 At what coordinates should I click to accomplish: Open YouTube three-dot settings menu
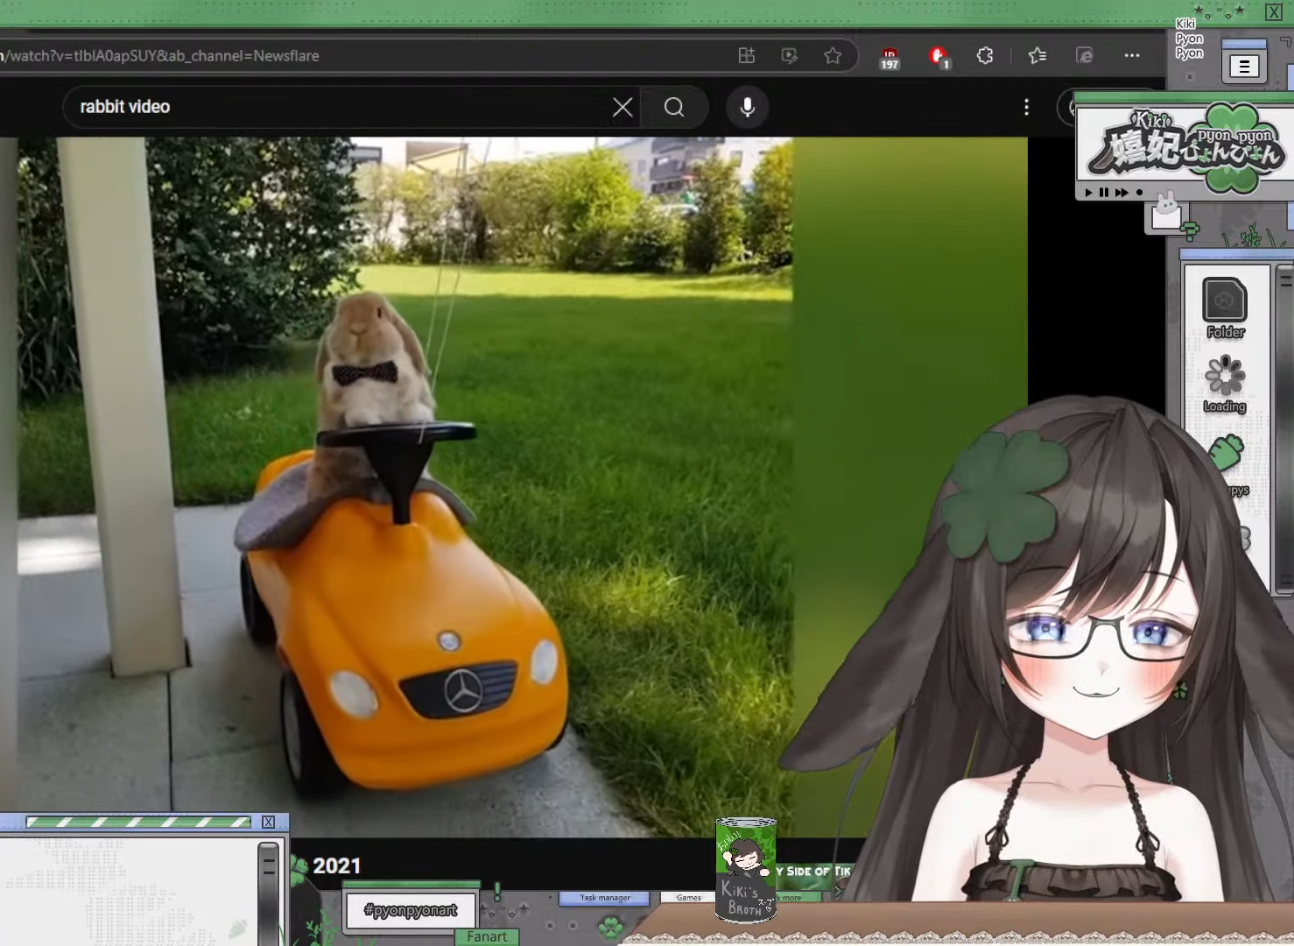click(x=1026, y=107)
